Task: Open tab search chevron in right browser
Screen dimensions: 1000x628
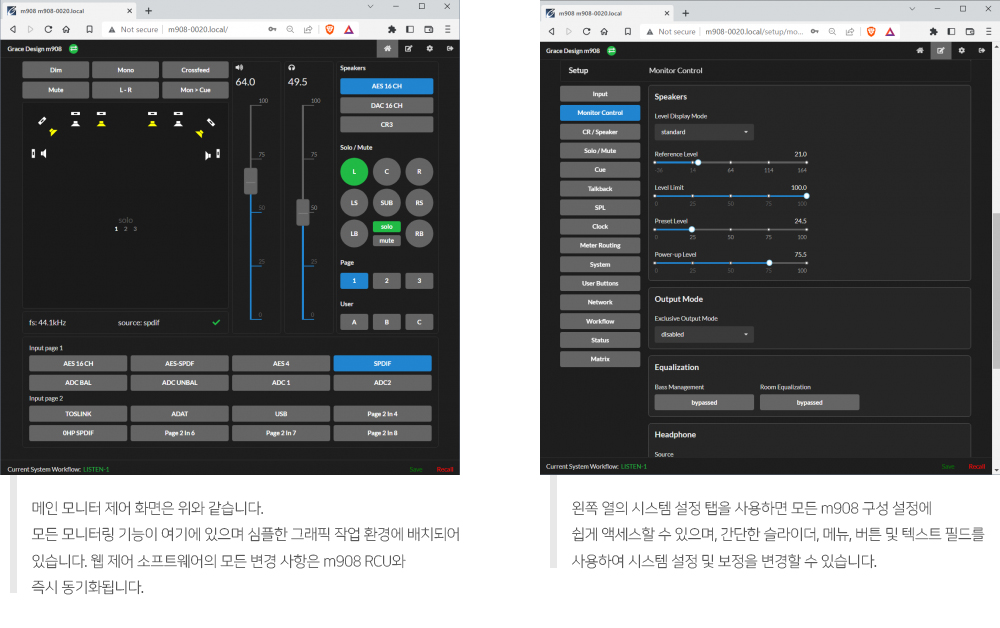Action: pyautogui.click(x=912, y=8)
